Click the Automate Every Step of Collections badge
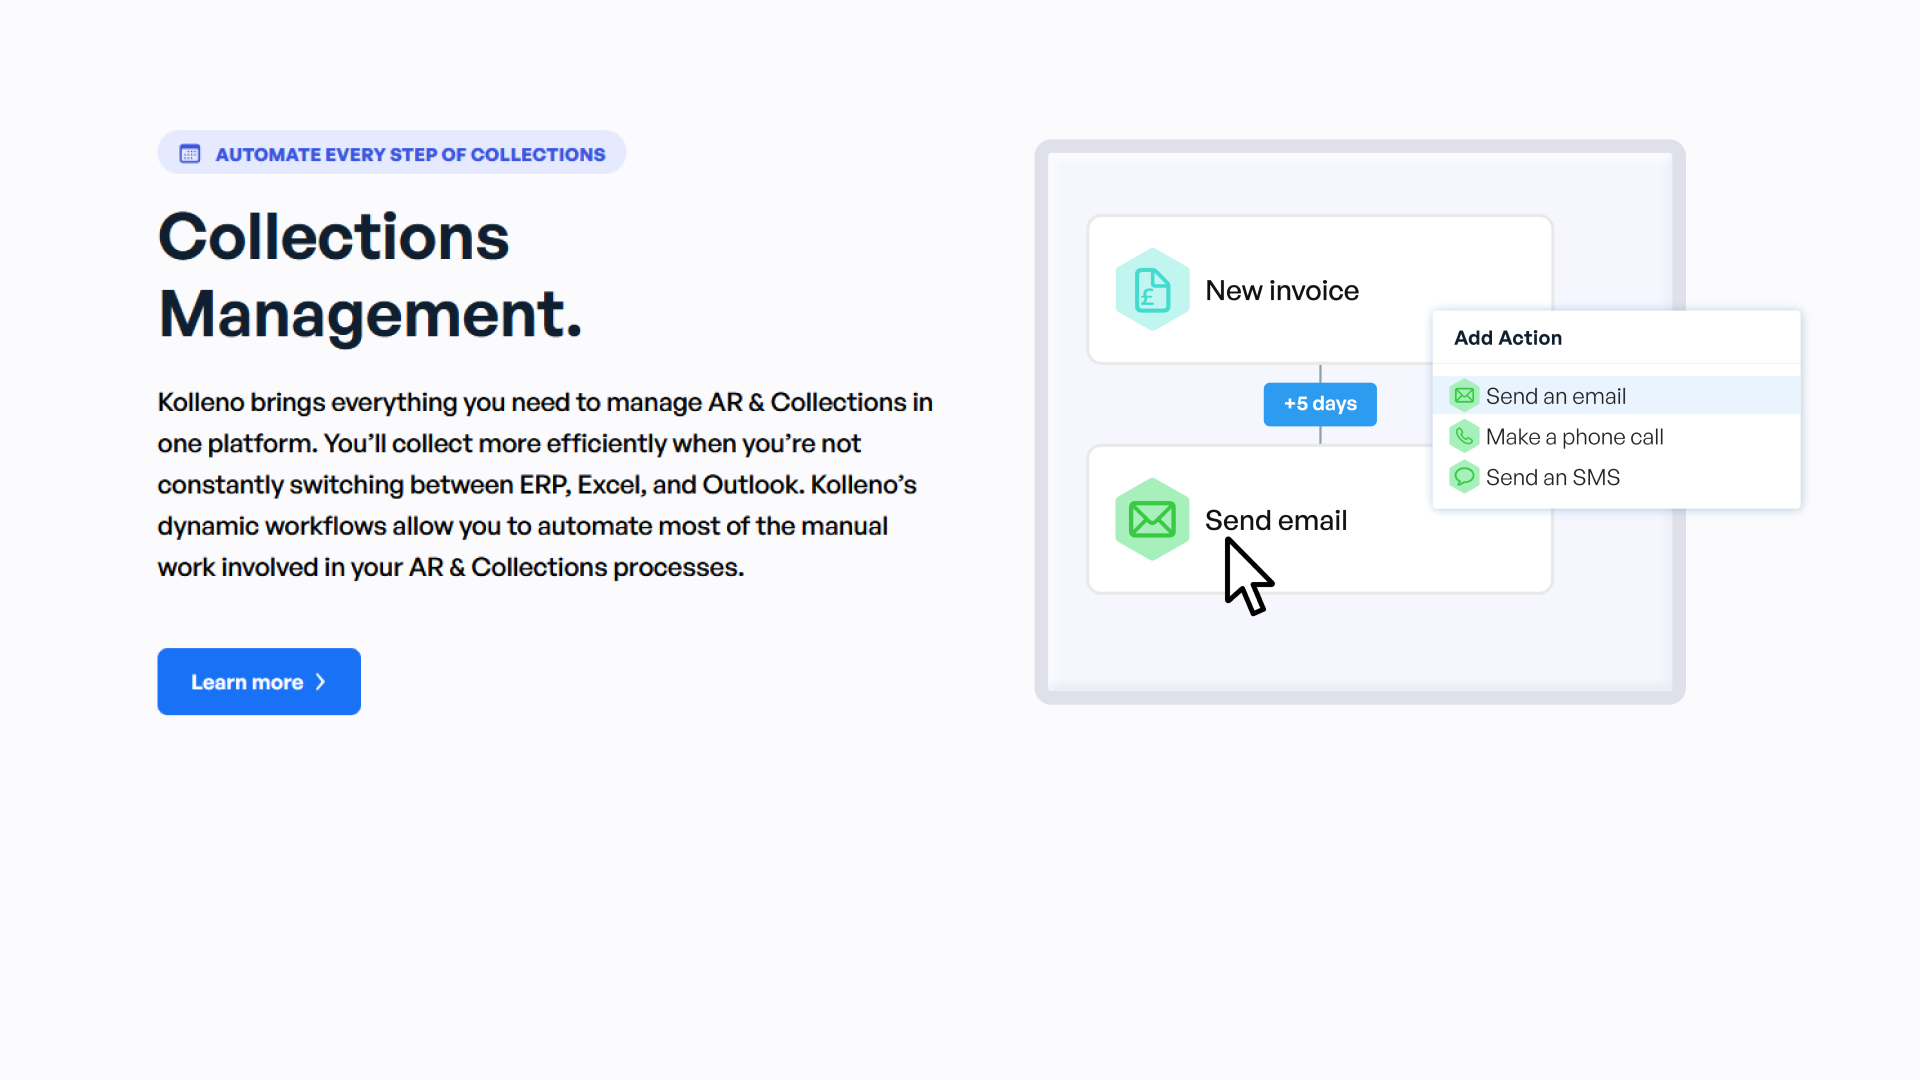The image size is (1920, 1080). [x=410, y=154]
